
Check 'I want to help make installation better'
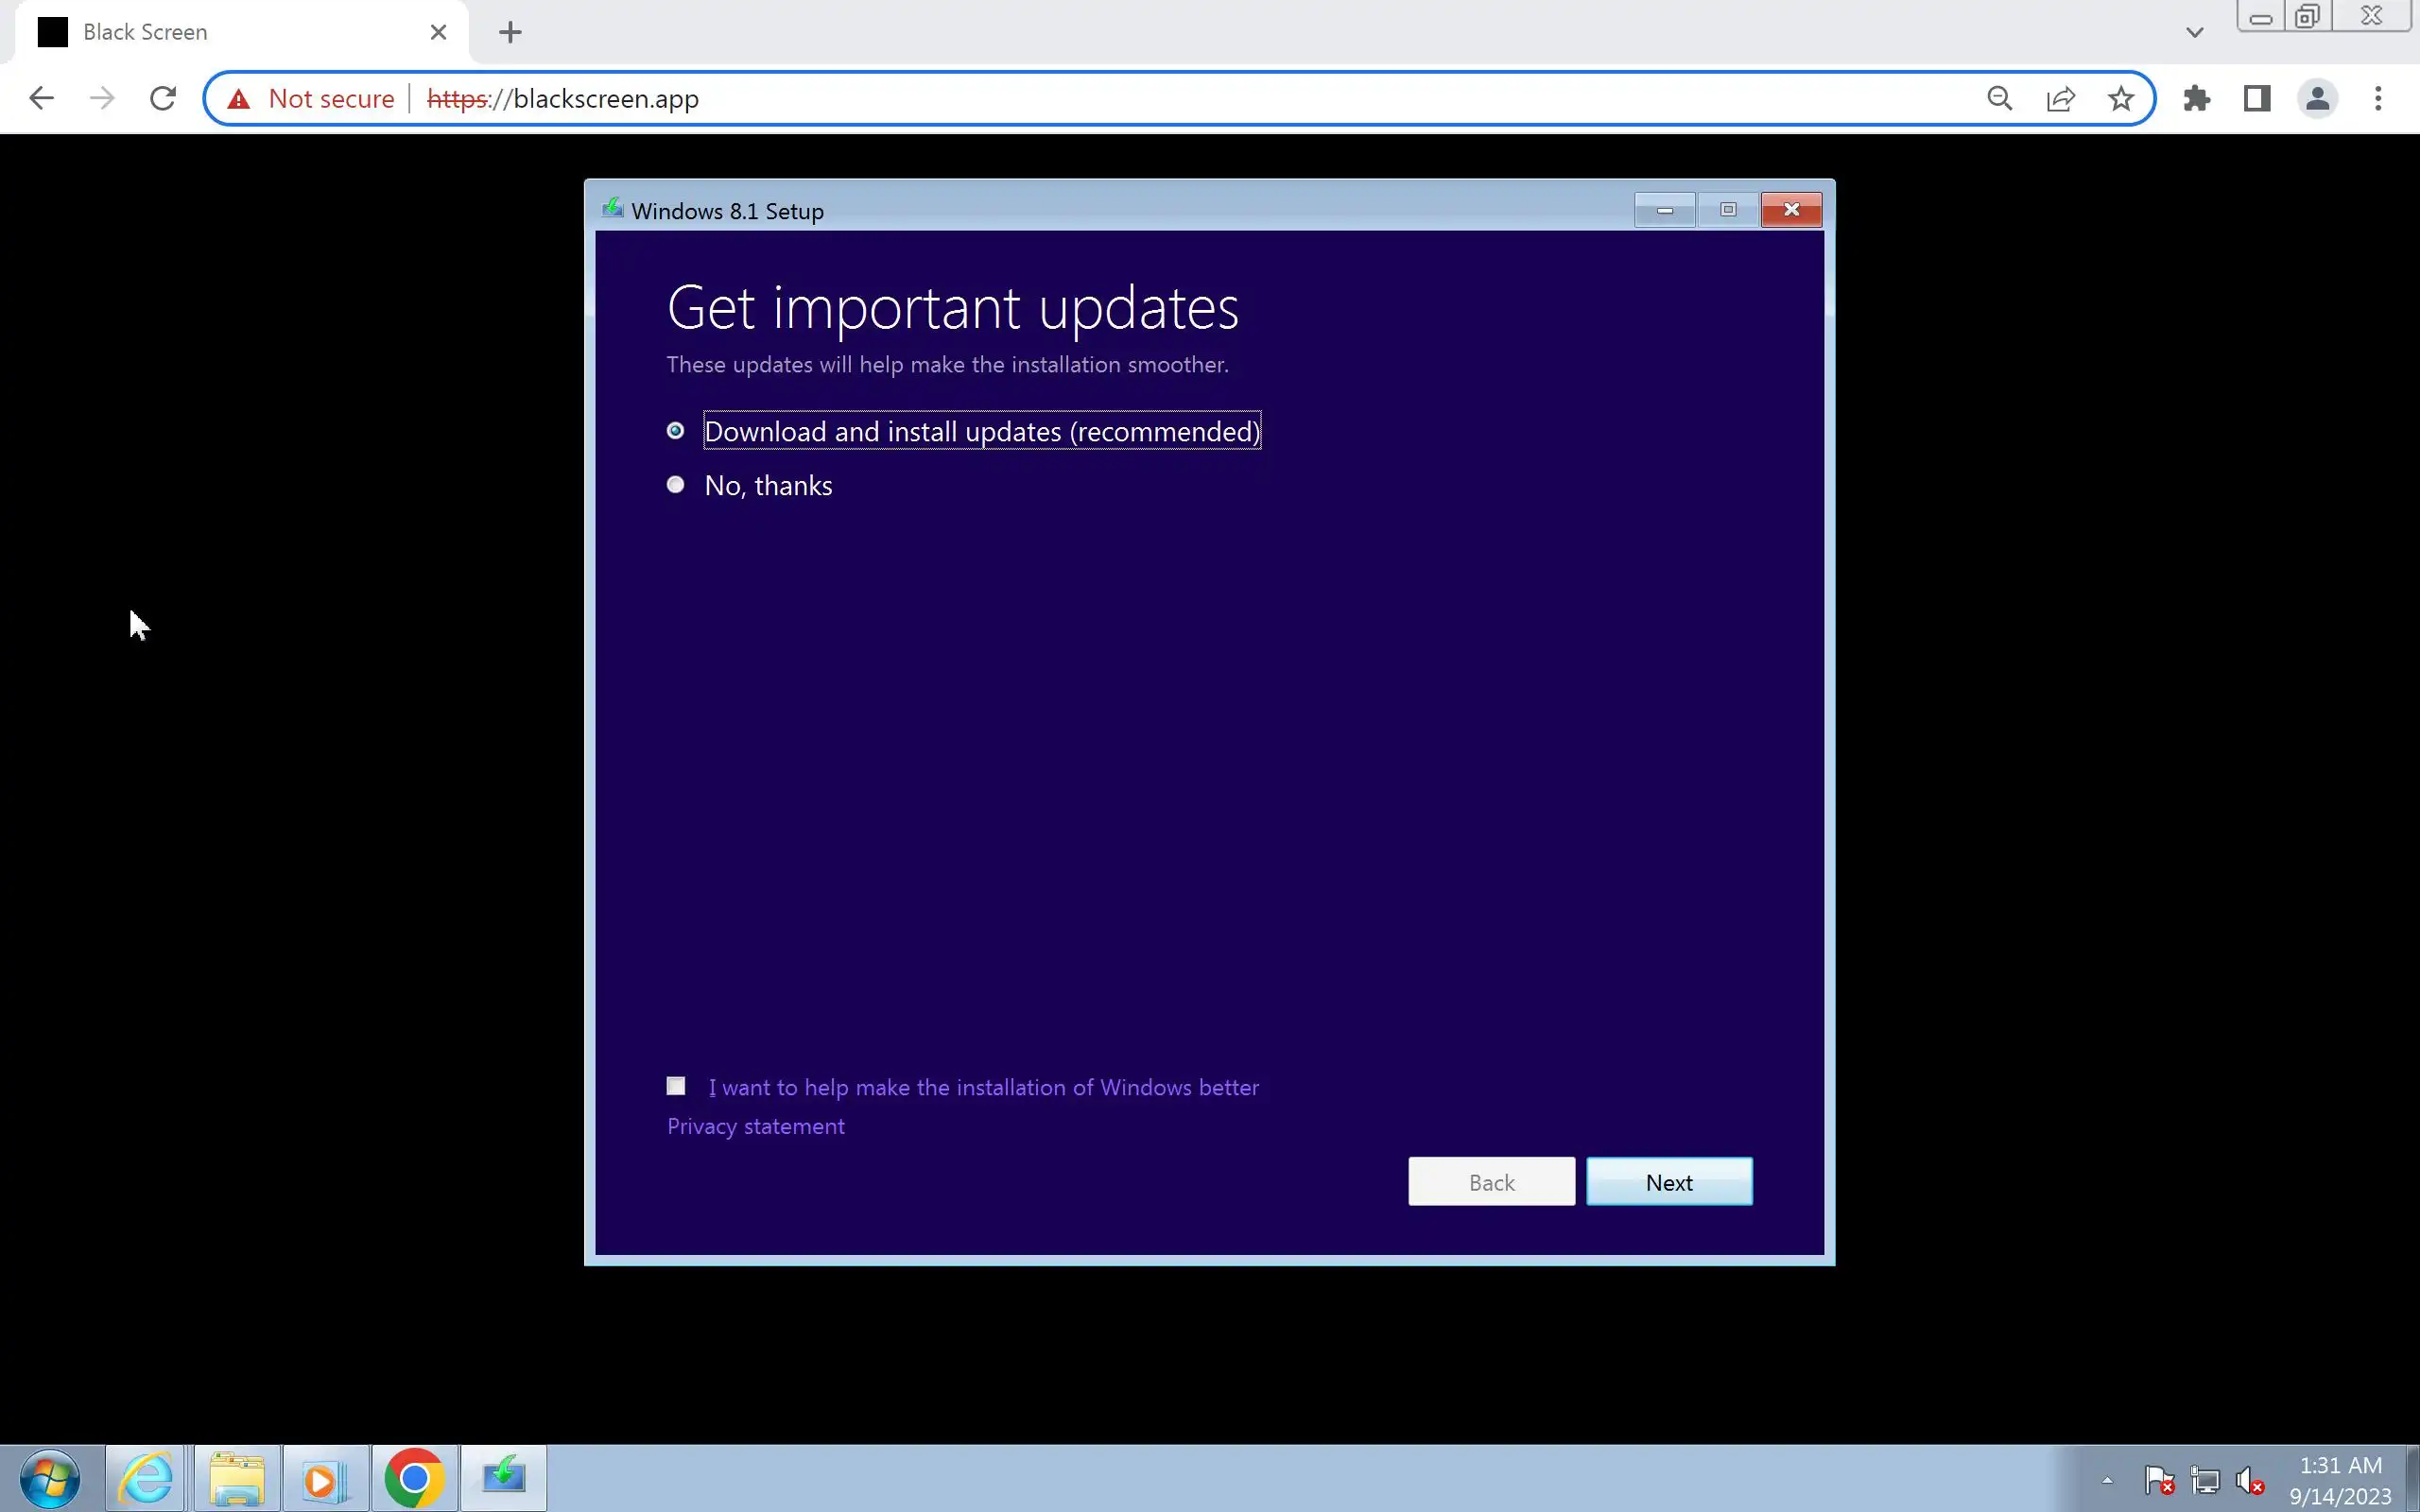[x=676, y=1086]
